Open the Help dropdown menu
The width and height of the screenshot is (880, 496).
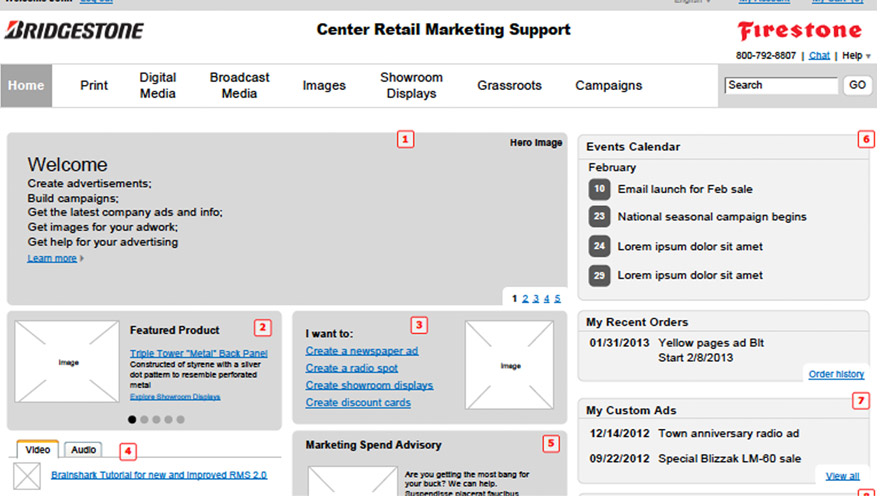pos(855,56)
